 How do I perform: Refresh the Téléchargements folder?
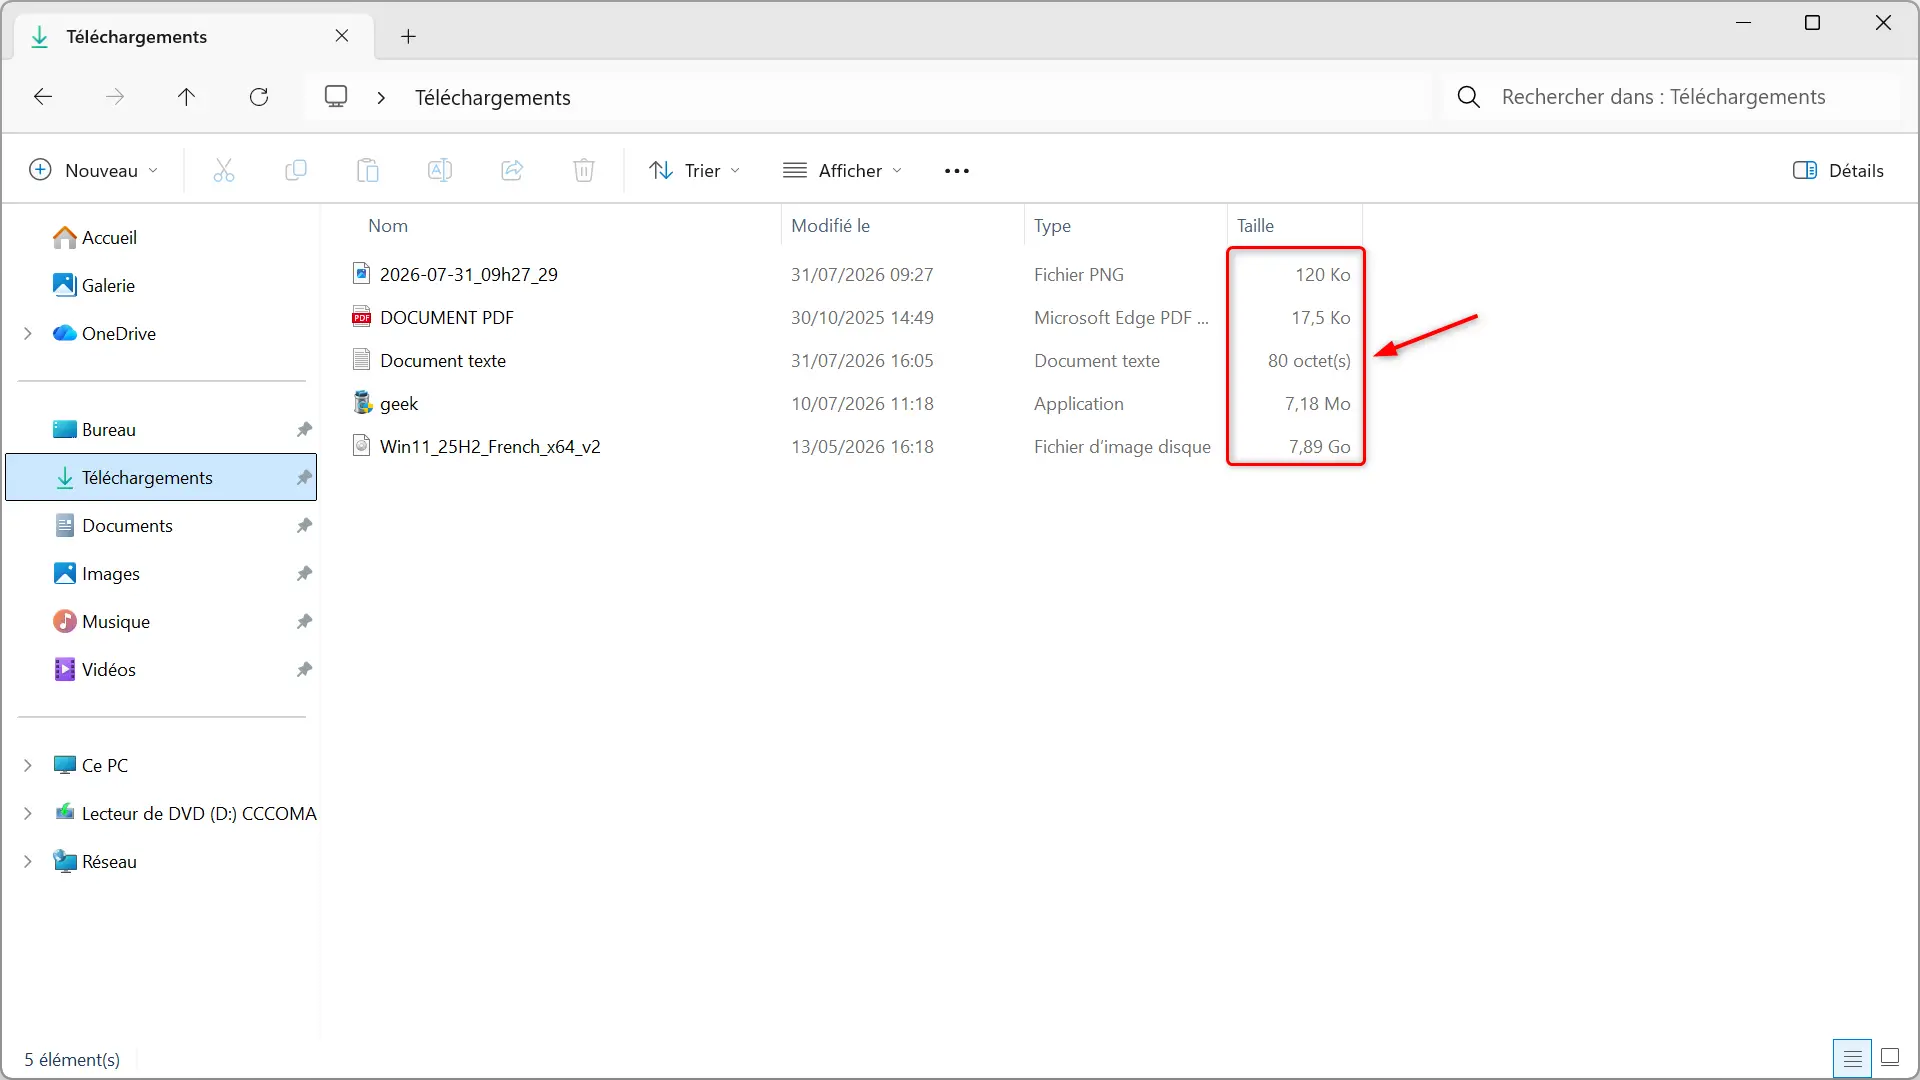[x=259, y=97]
